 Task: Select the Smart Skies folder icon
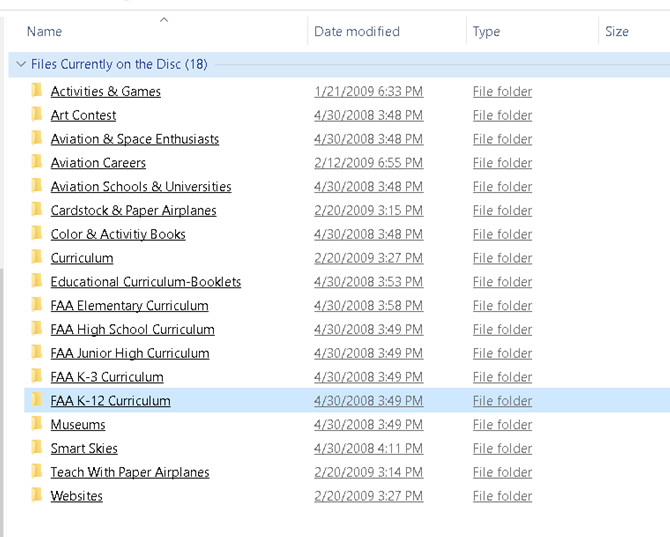(37, 449)
